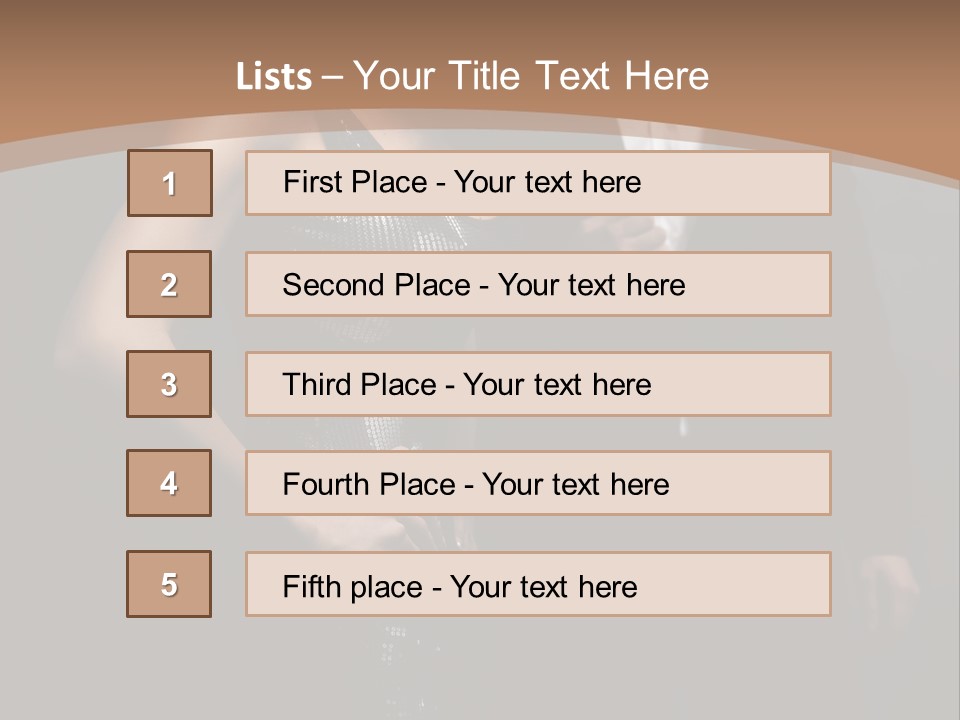Click 'Your Title Text Here' in heading

[531, 76]
